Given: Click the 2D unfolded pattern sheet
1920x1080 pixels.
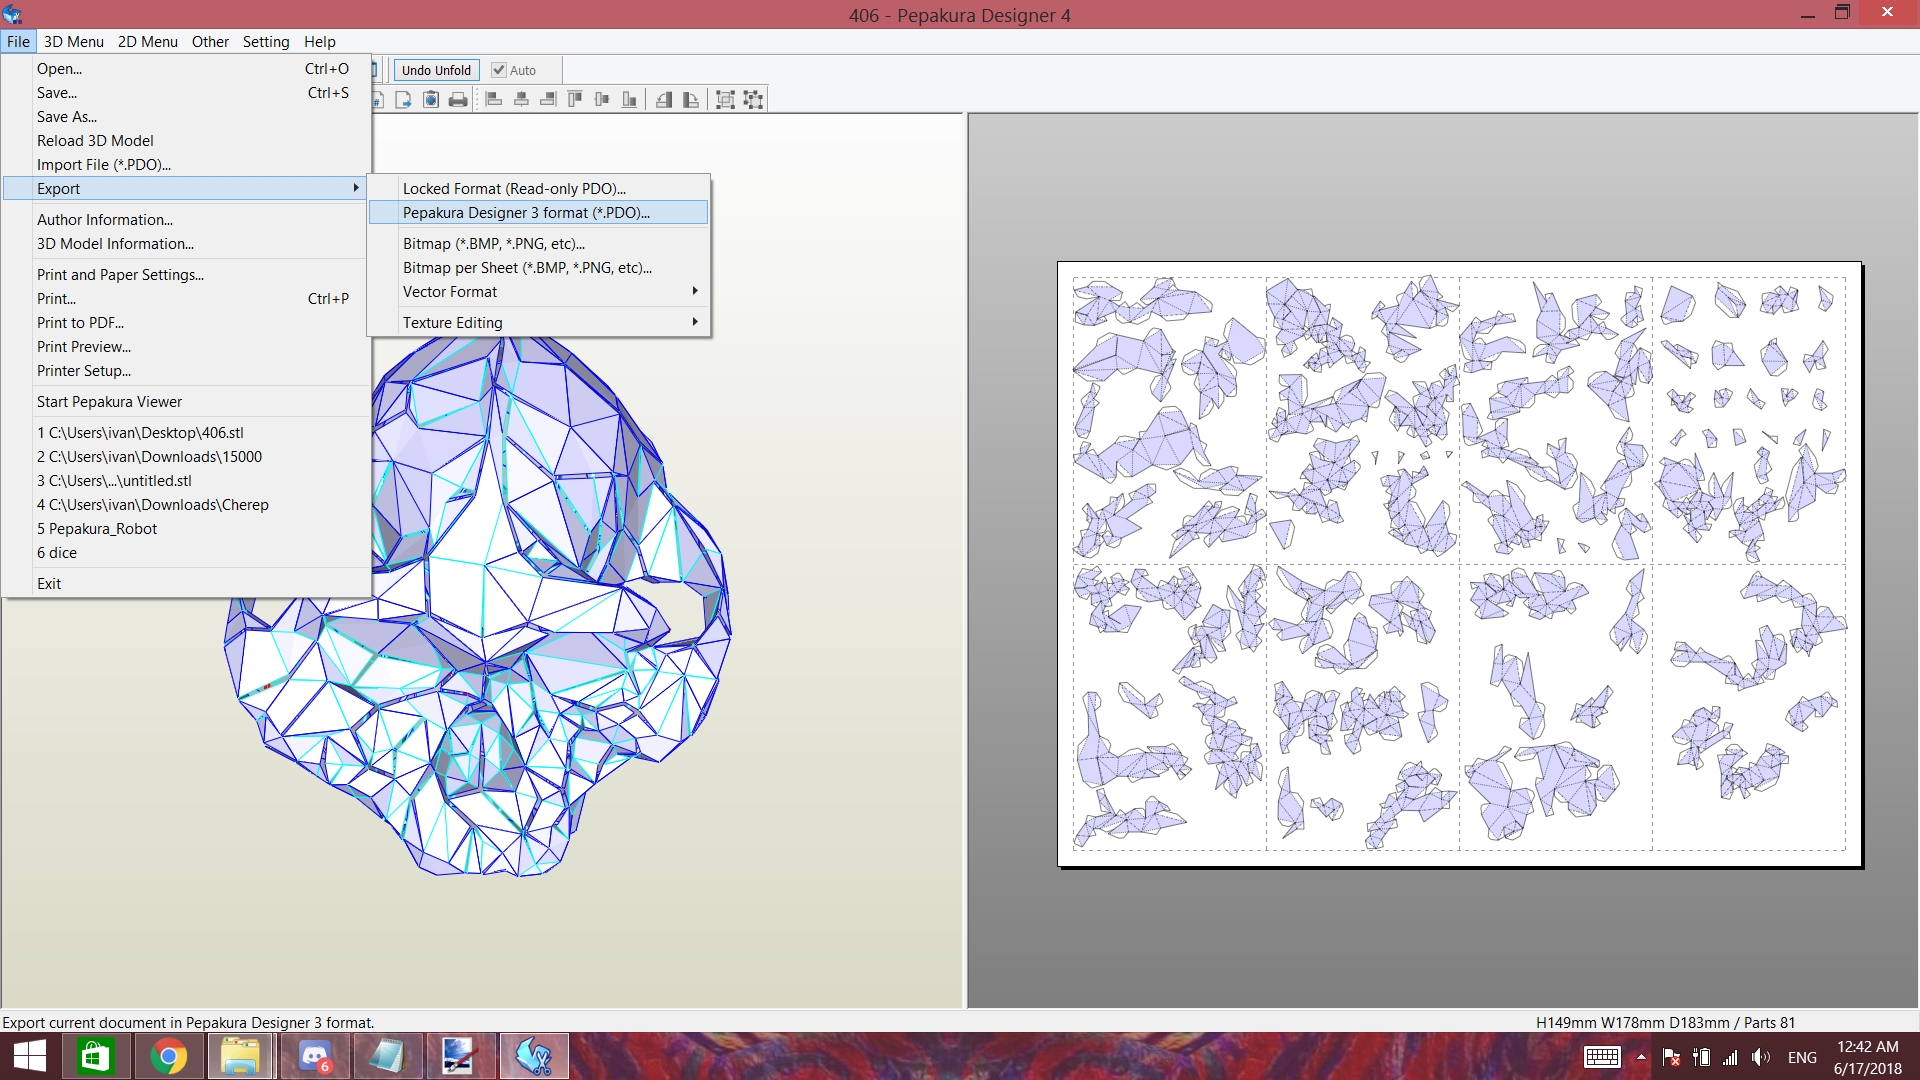Looking at the screenshot, I should coord(1459,564).
